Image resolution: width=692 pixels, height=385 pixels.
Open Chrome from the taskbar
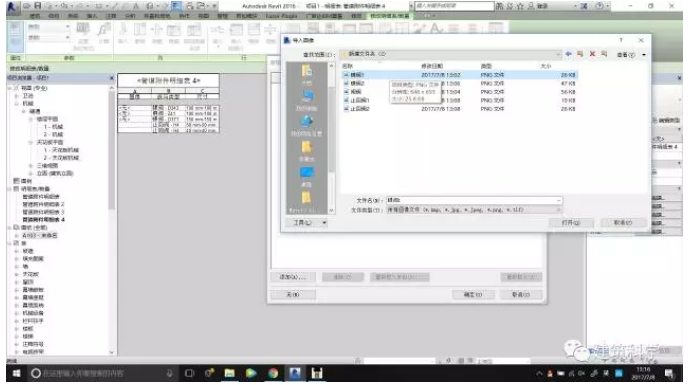click(273, 373)
